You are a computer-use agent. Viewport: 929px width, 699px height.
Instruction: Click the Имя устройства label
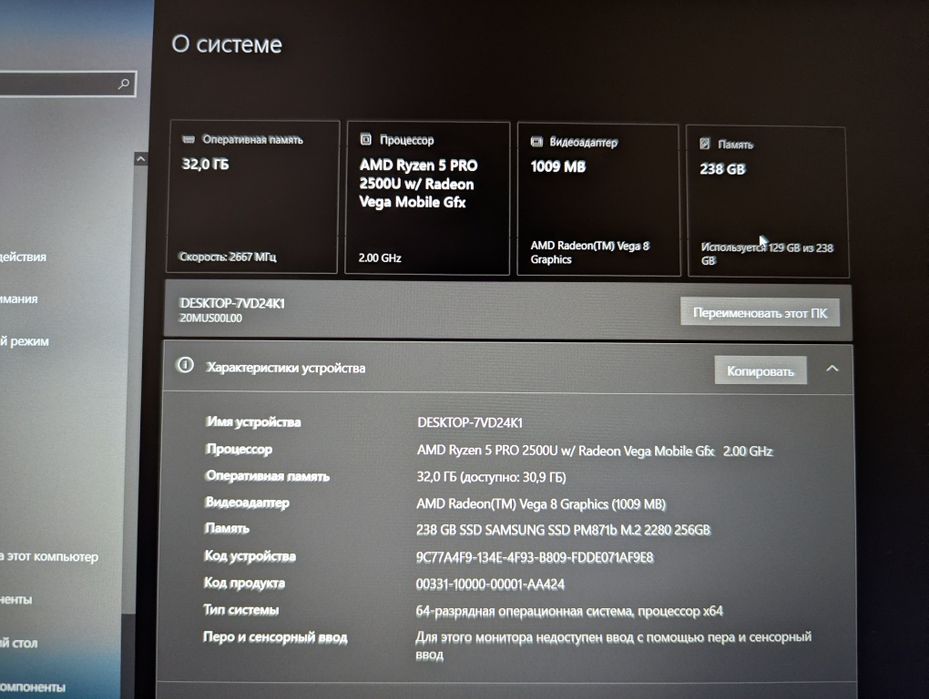(253, 422)
